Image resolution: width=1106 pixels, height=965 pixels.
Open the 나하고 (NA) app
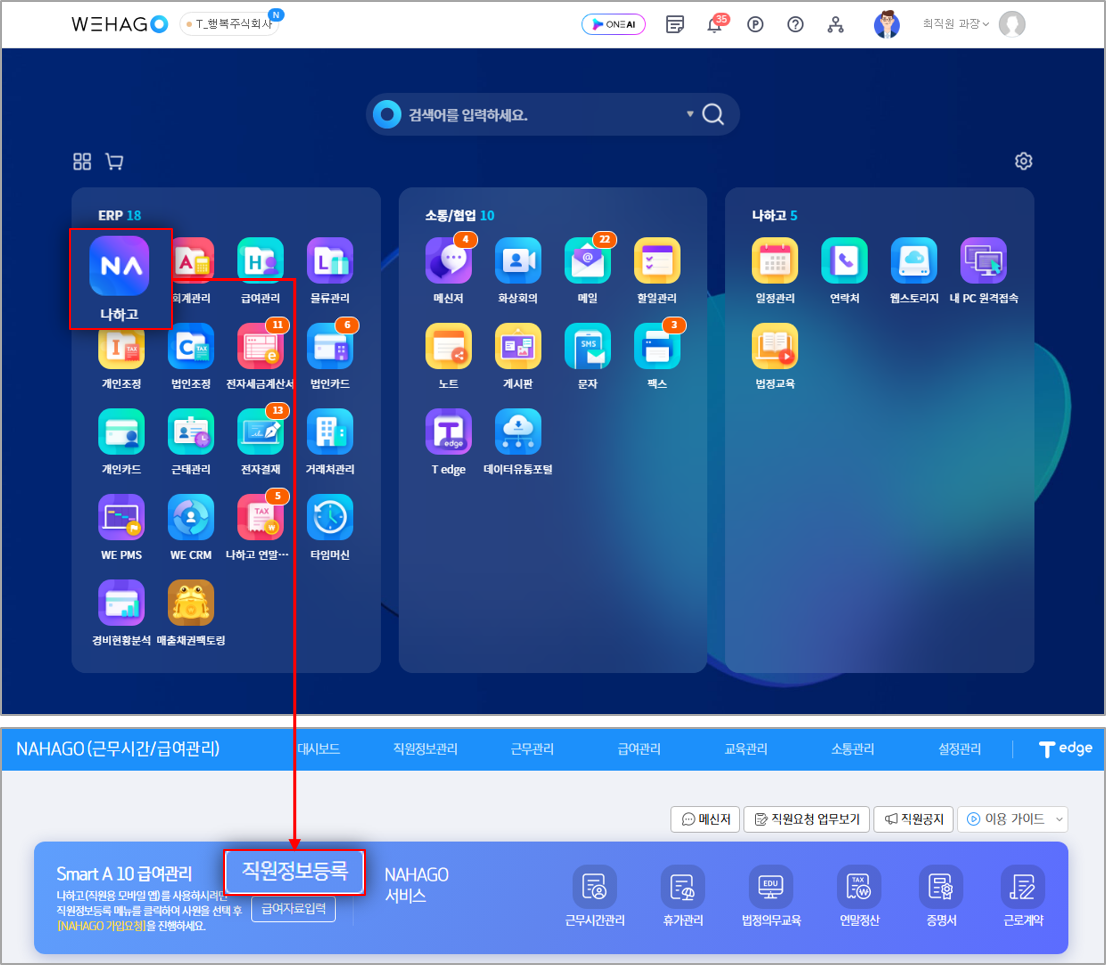(119, 267)
